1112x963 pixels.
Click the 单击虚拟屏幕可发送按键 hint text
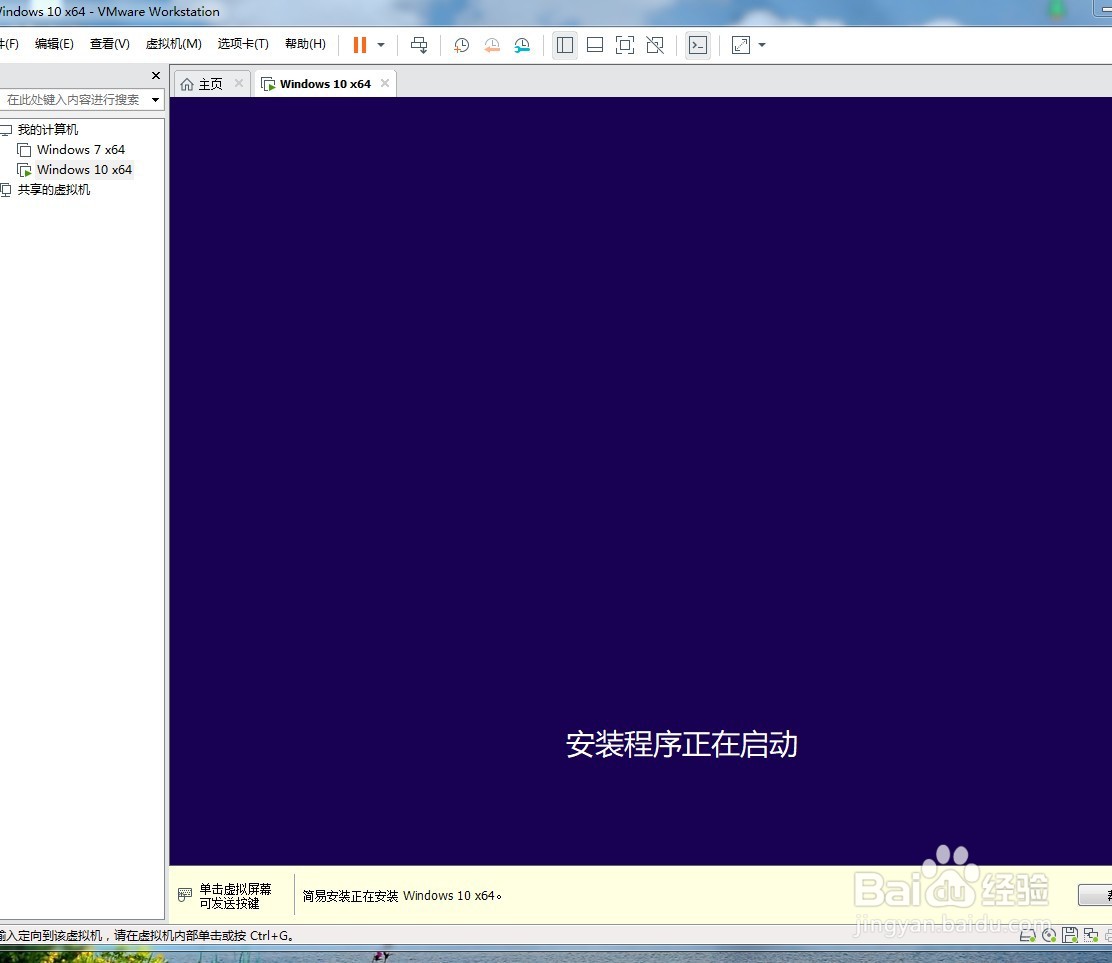235,896
